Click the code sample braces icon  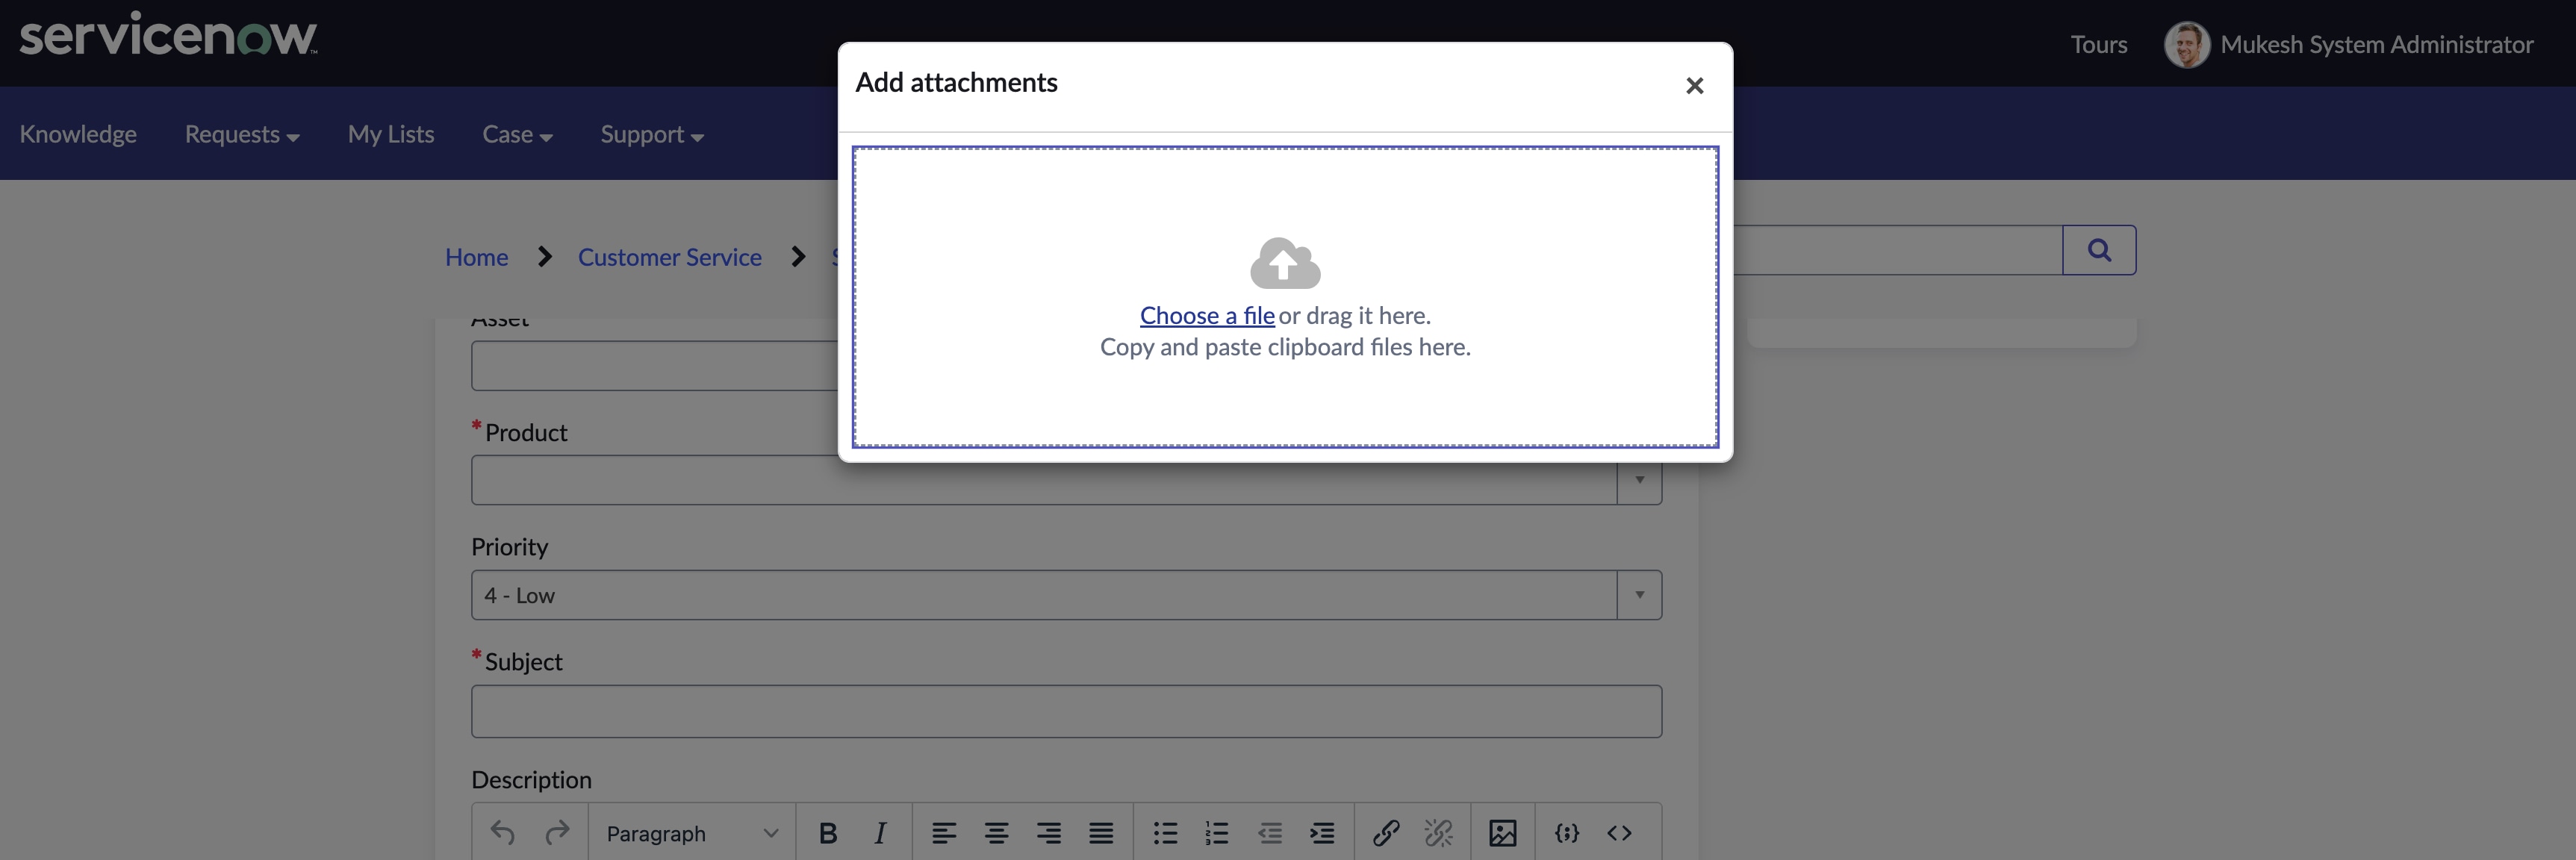pyautogui.click(x=1567, y=833)
